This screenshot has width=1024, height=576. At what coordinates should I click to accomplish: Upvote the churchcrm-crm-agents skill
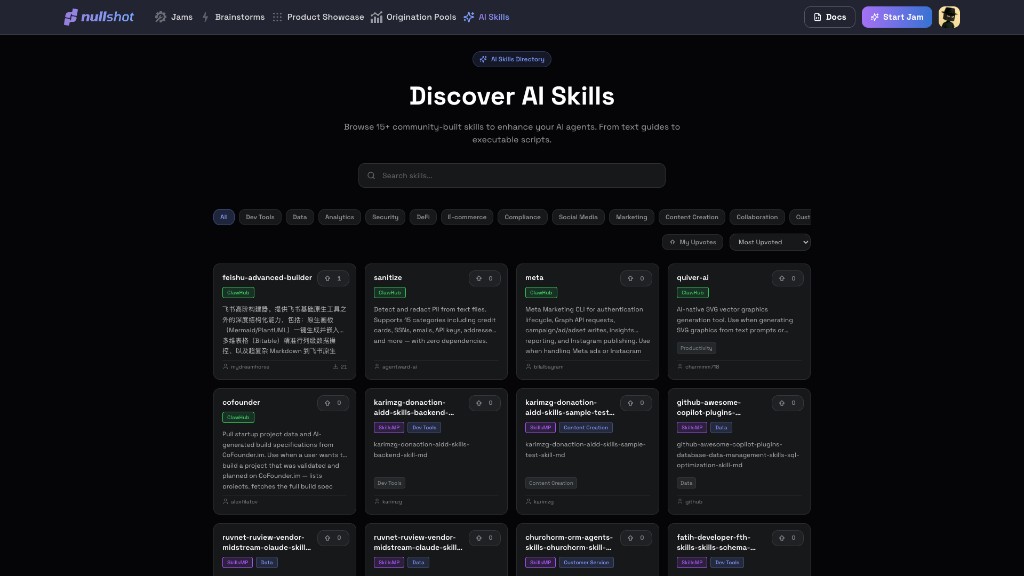[x=636, y=538]
